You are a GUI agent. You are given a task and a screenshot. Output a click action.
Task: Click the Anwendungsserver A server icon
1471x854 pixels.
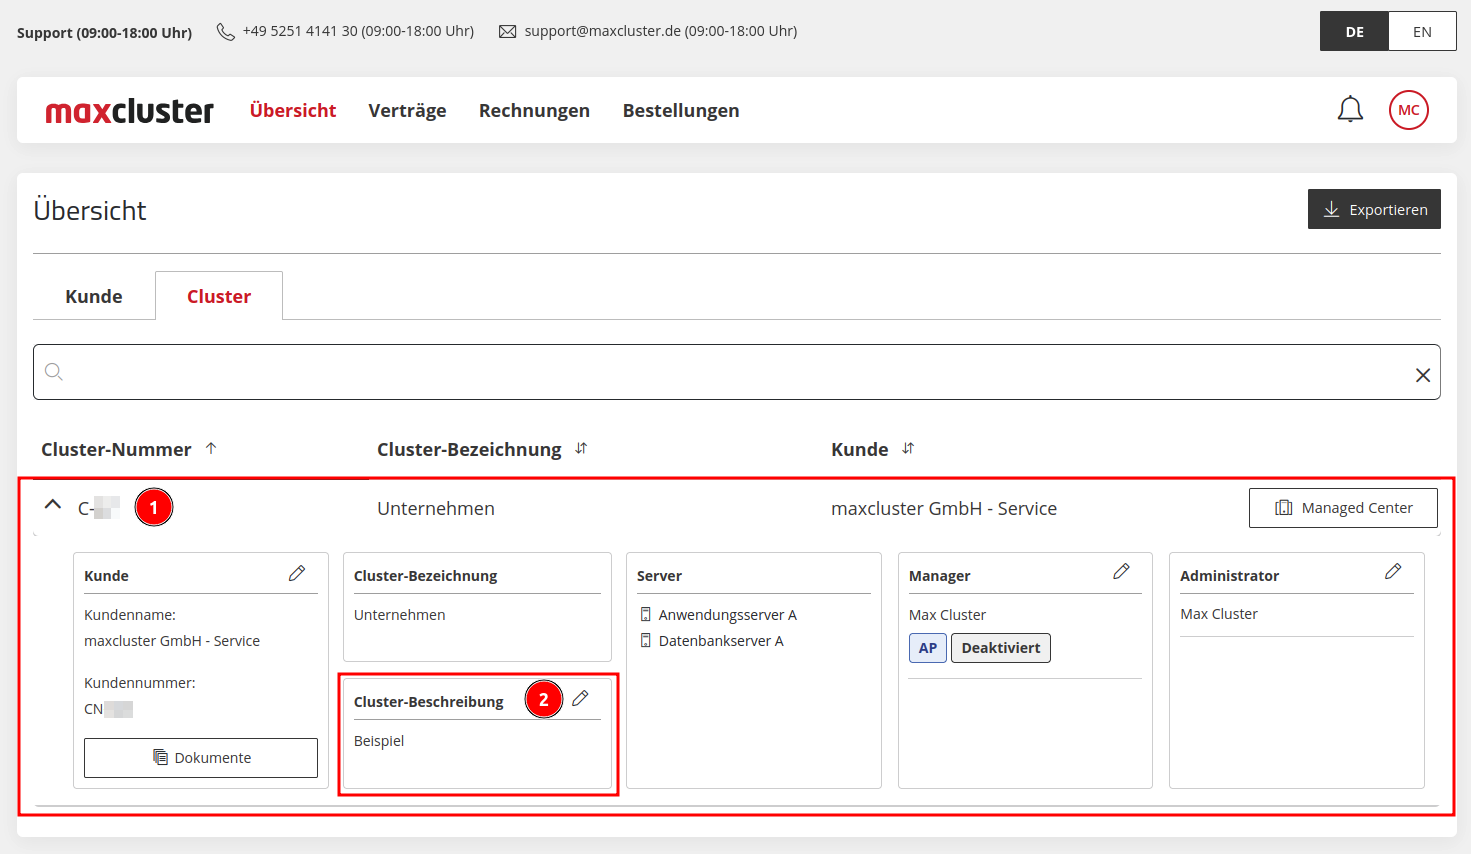click(646, 614)
